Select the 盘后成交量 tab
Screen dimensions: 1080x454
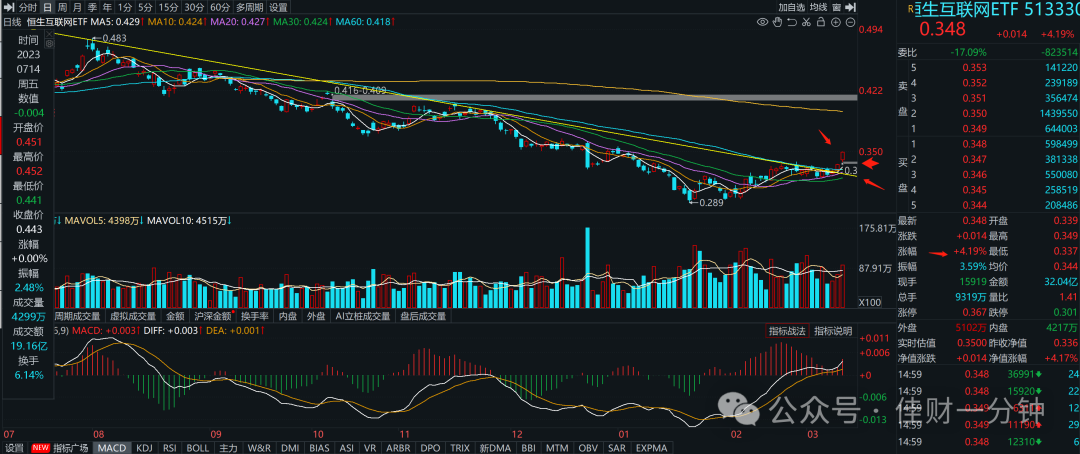tap(423, 316)
